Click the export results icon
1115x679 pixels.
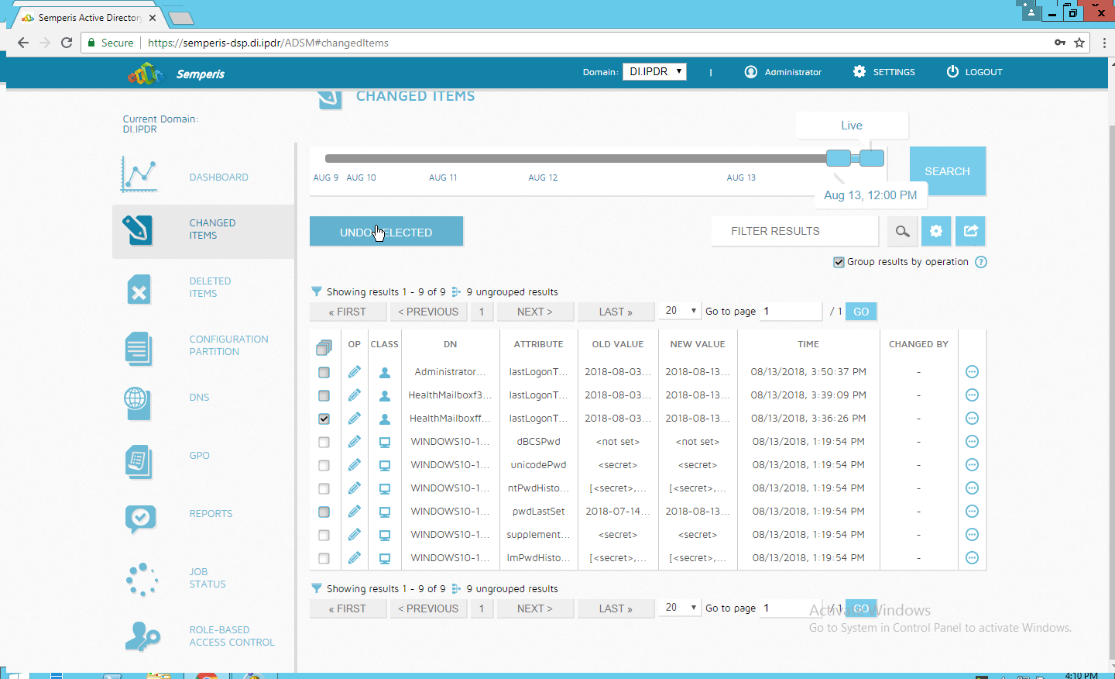click(970, 231)
